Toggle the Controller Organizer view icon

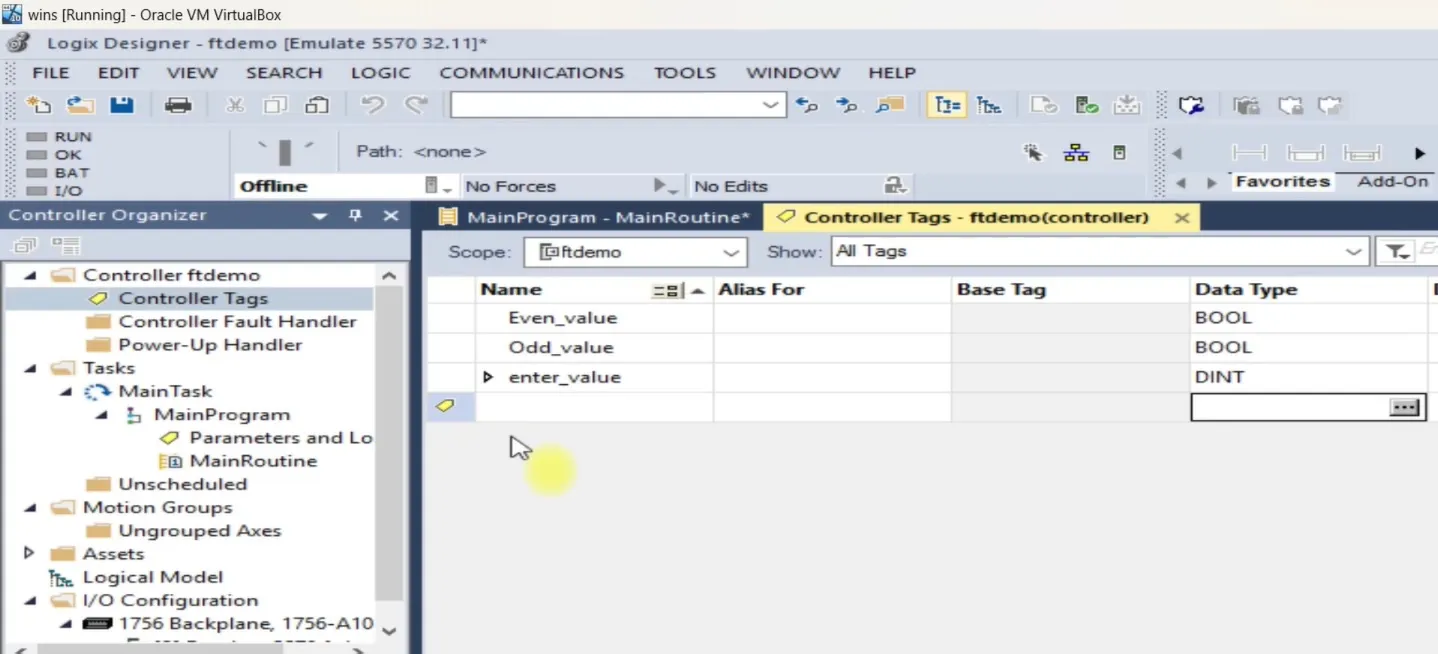(x=946, y=105)
